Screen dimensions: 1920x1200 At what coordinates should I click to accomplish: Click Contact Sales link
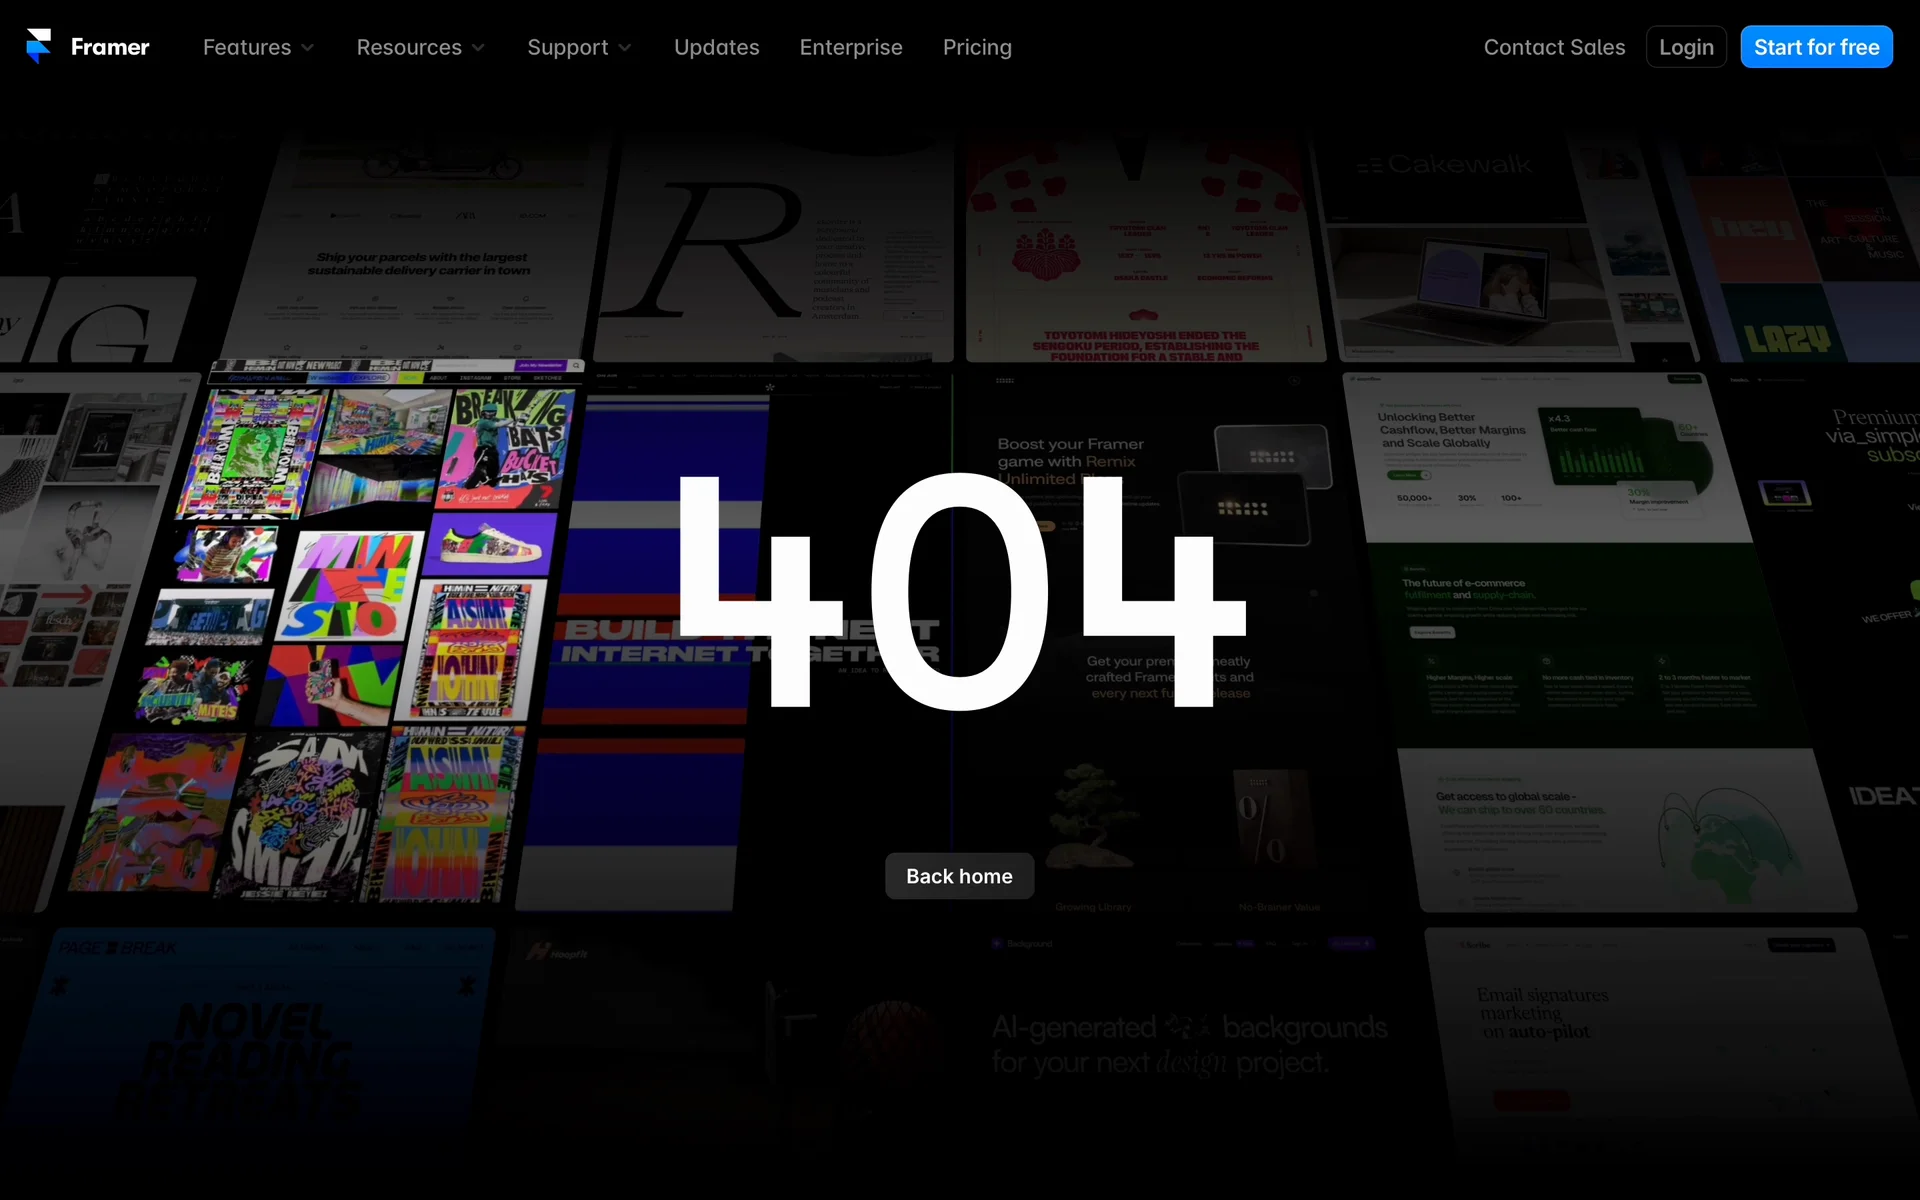pos(1554,47)
